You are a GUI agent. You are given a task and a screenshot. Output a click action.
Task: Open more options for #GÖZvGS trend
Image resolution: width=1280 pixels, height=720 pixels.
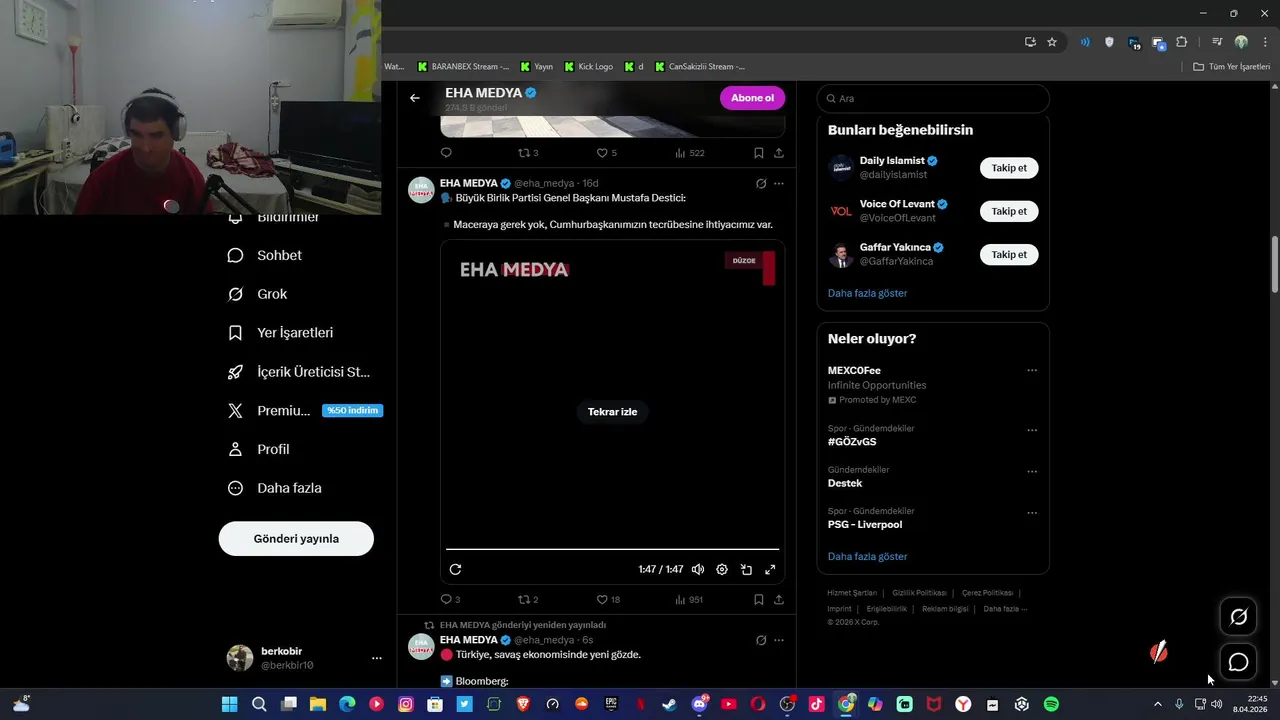(1032, 430)
